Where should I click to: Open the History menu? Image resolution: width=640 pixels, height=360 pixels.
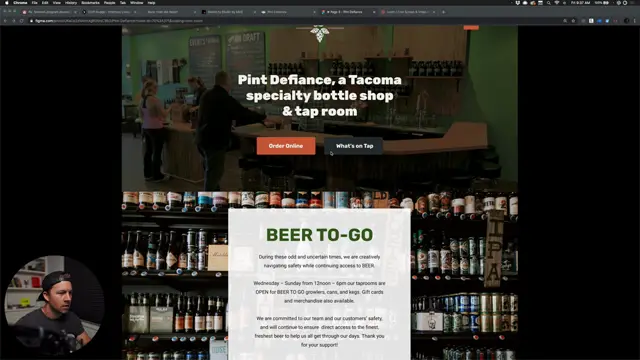71,2
